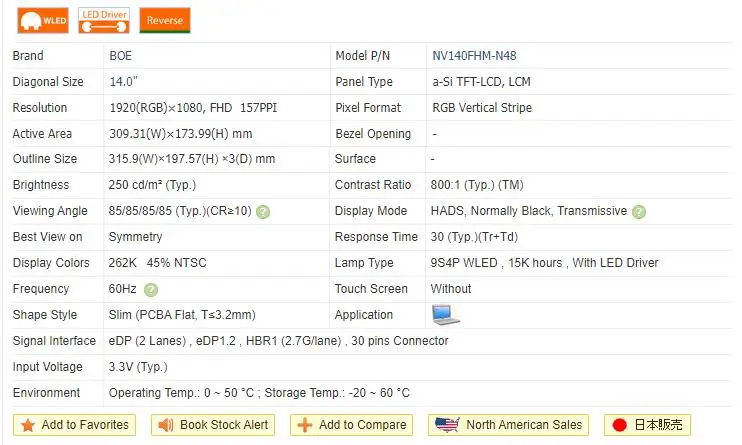Click the Signal Interface label

[x=54, y=341]
